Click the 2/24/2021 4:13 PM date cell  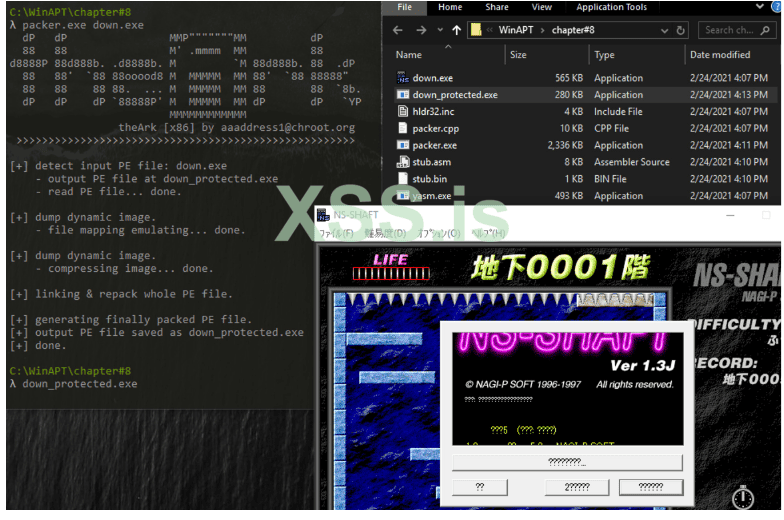click(728, 95)
